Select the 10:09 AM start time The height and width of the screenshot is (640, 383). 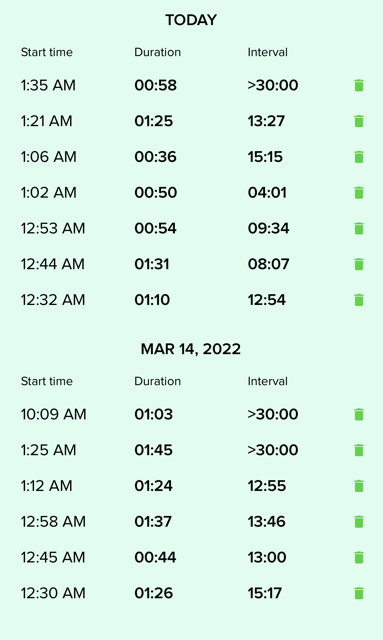point(53,414)
